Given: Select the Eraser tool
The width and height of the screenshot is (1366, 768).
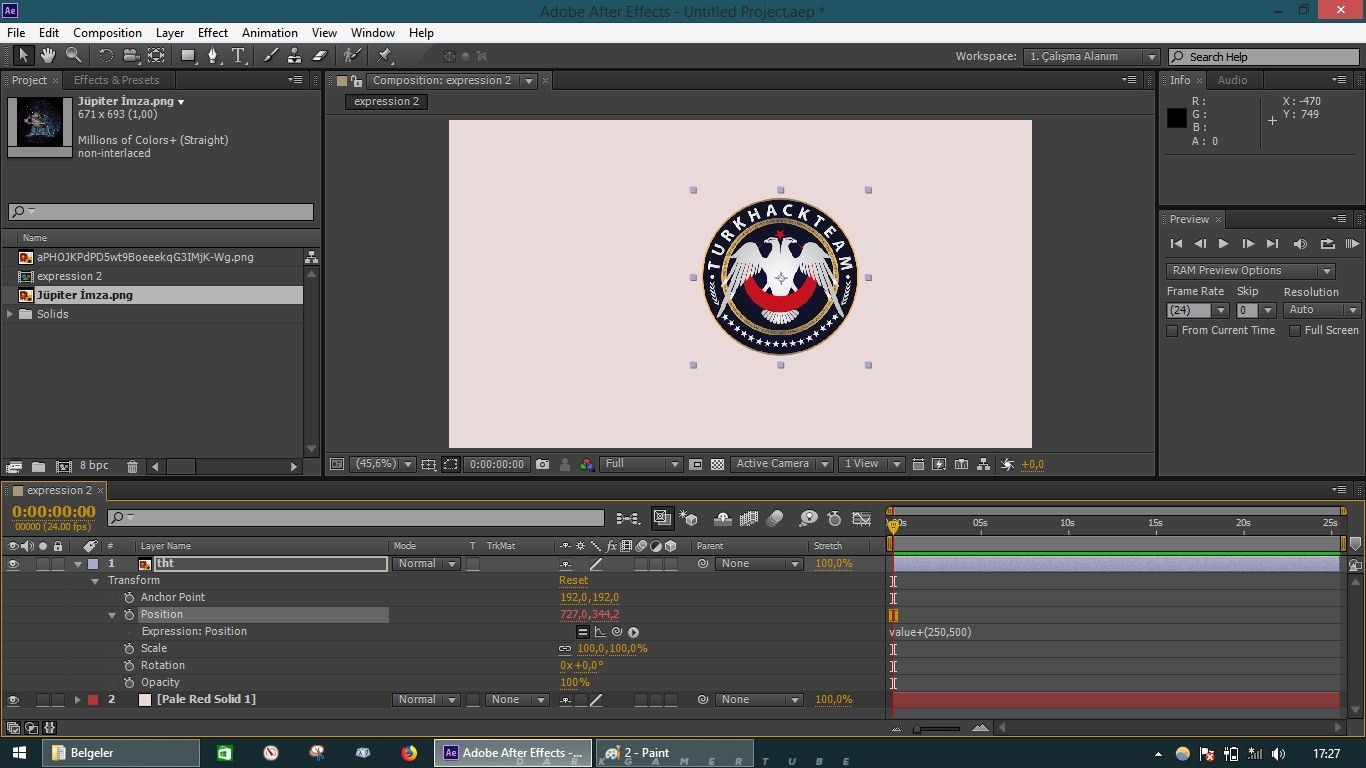Looking at the screenshot, I should pyautogui.click(x=319, y=56).
